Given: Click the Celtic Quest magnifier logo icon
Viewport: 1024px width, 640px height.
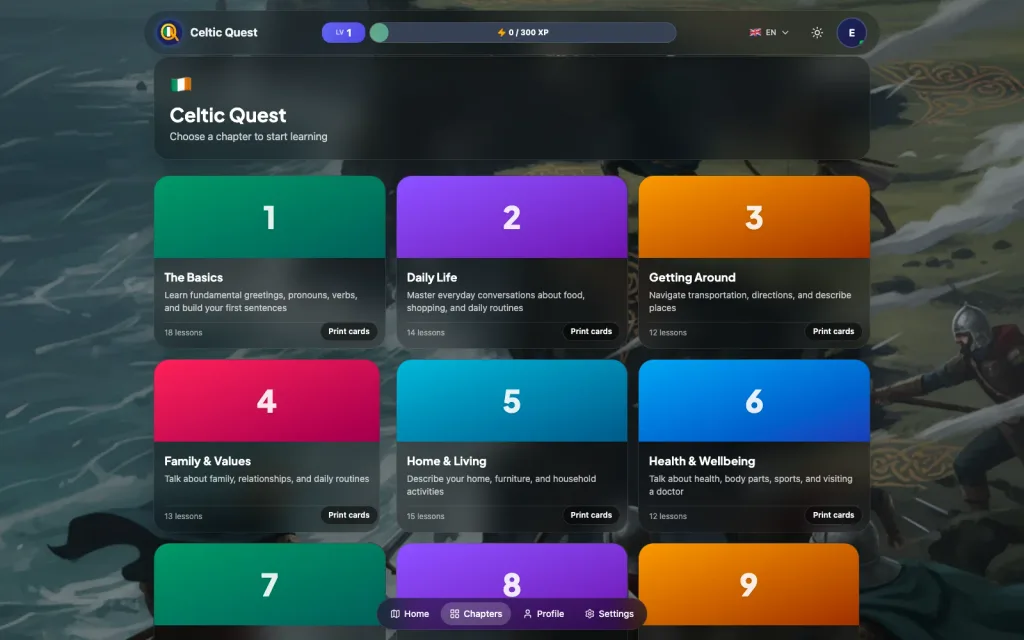Looking at the screenshot, I should coord(170,32).
